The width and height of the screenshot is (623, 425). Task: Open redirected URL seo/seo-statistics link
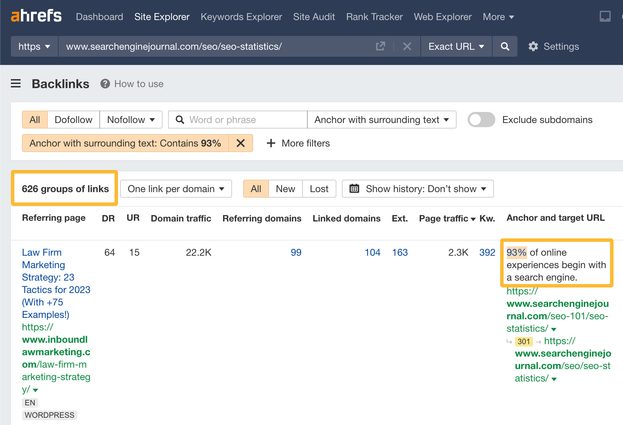563,359
